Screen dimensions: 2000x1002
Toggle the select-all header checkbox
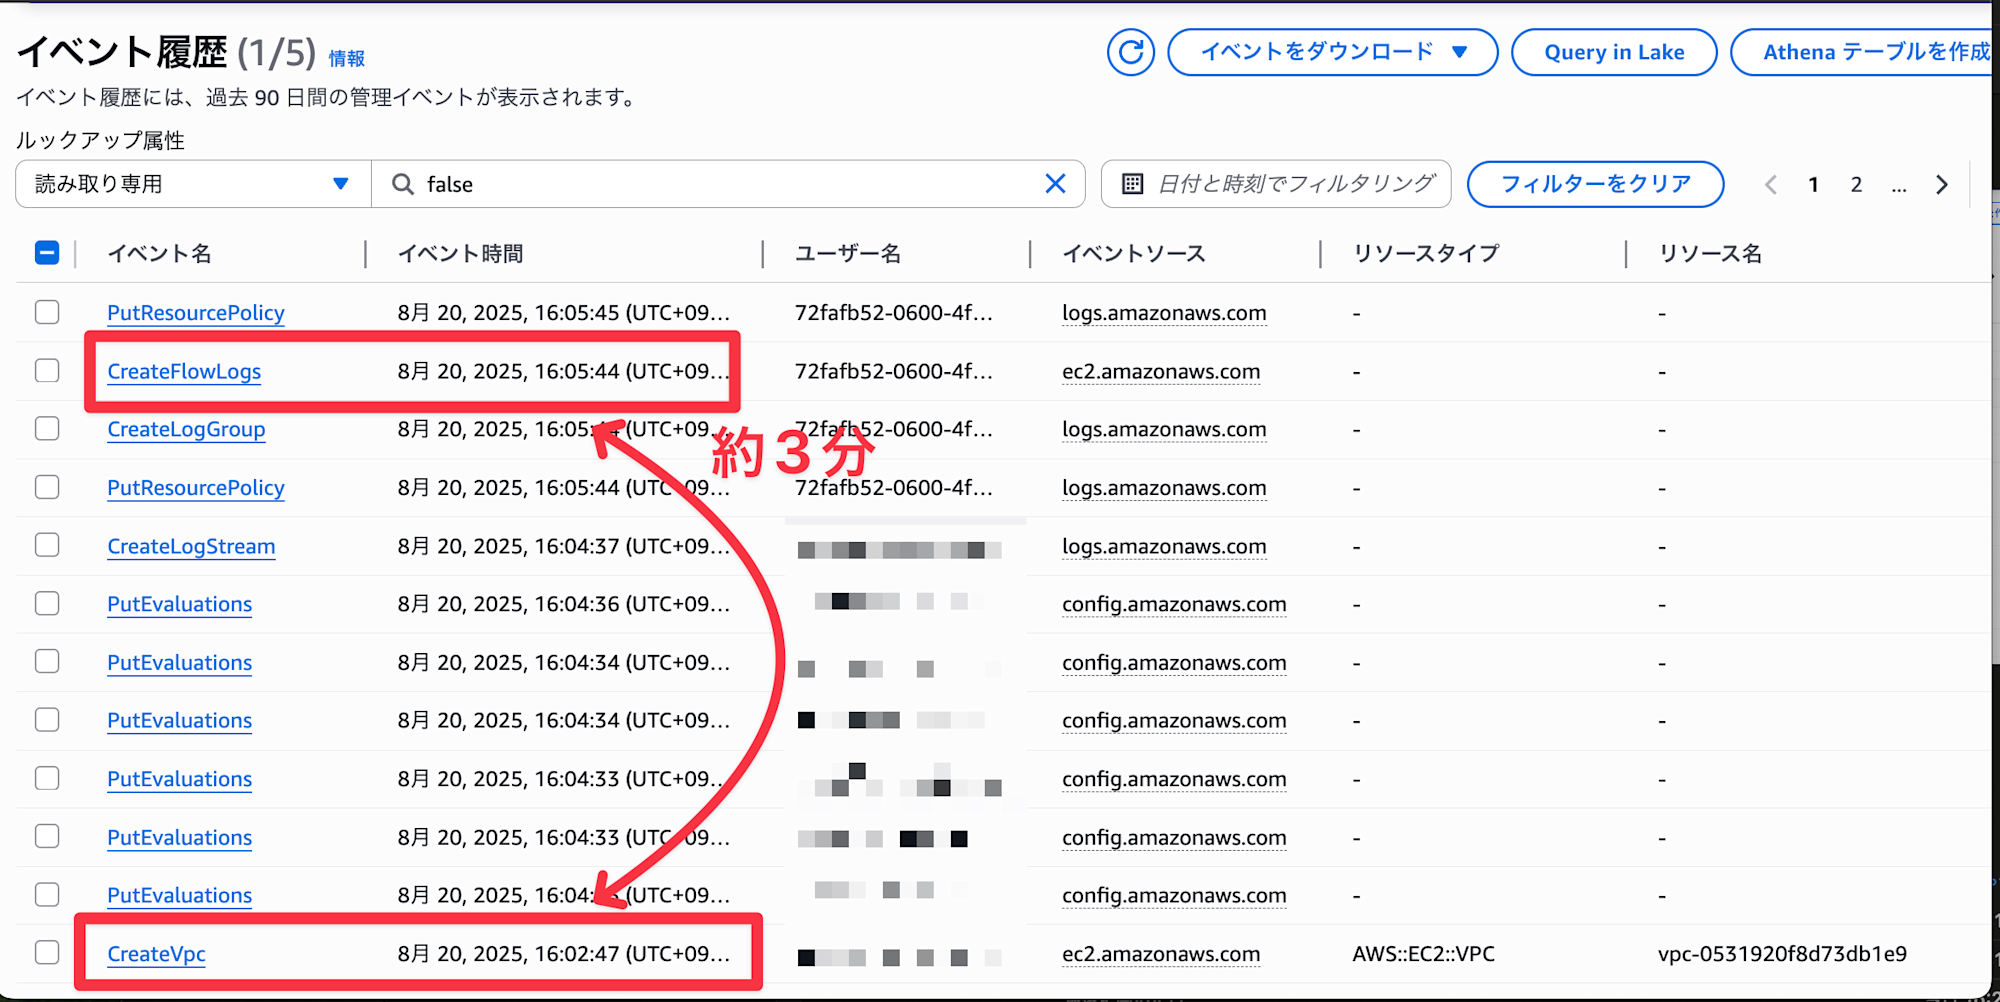click(47, 253)
